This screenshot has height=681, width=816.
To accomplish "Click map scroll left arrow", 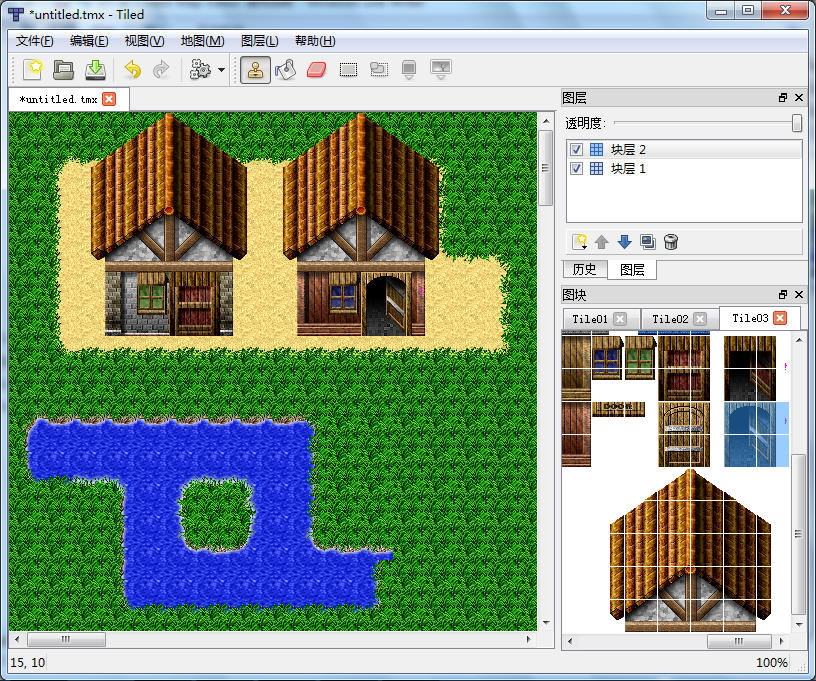I will tap(17, 639).
